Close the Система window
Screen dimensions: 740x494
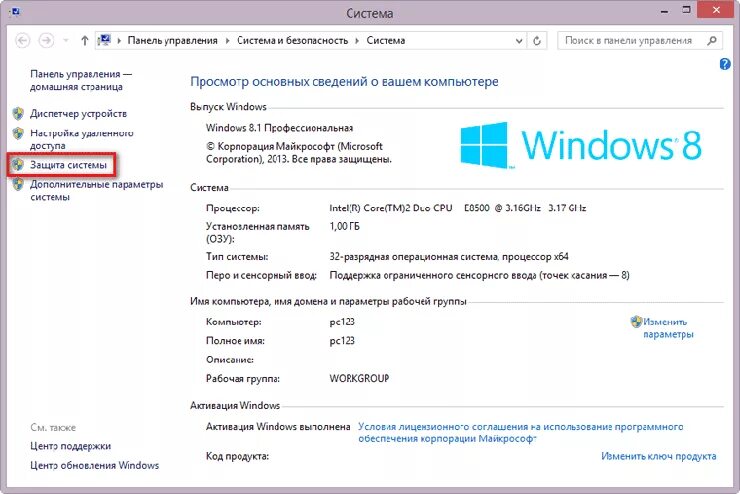tap(716, 10)
